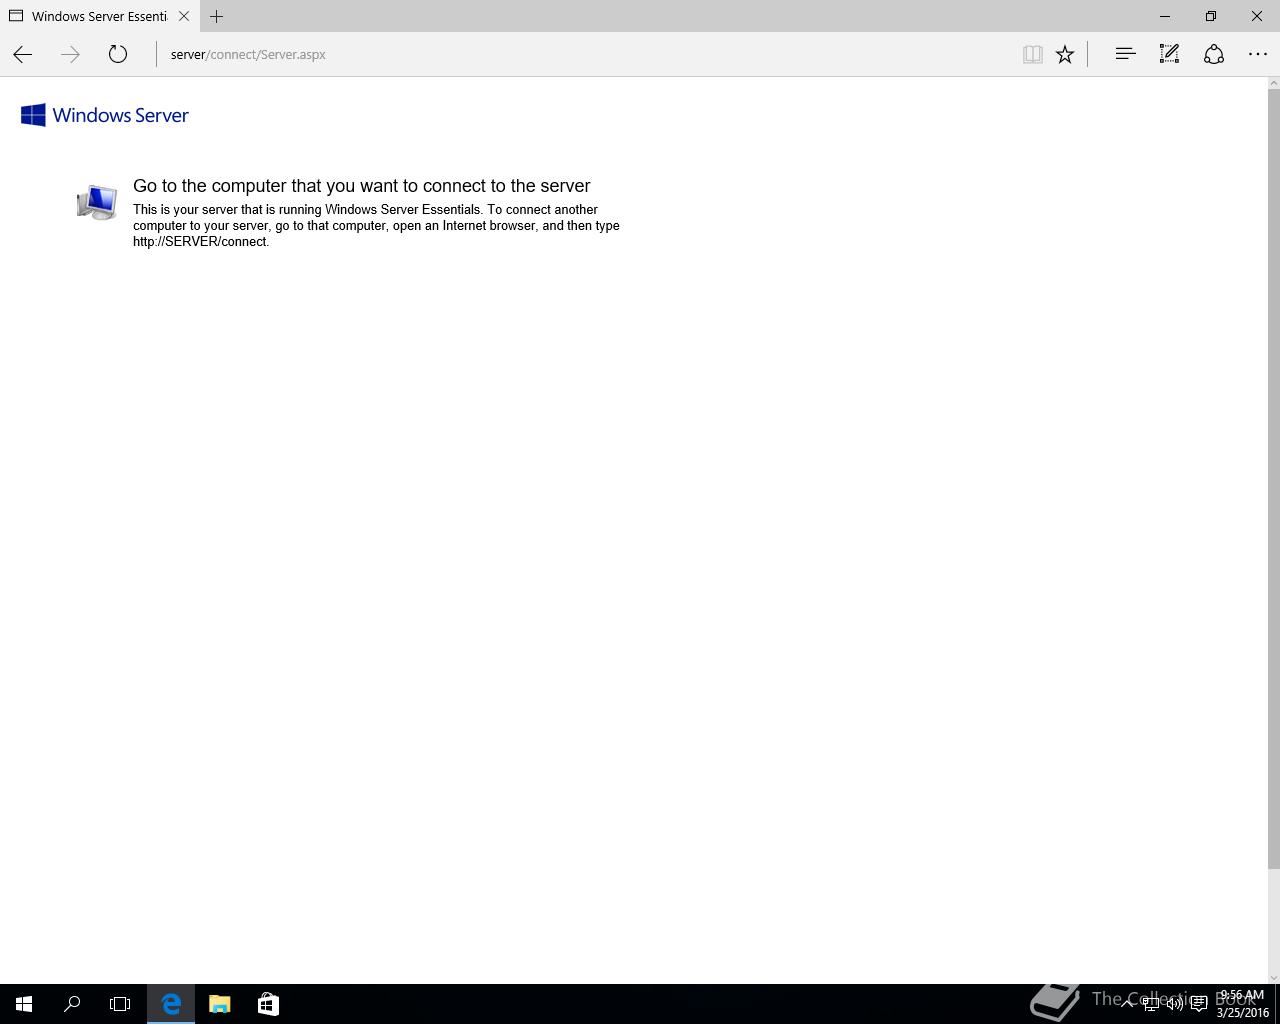Image resolution: width=1280 pixels, height=1024 pixels.
Task: Show hidden tray icons chevron
Action: click(1127, 1004)
